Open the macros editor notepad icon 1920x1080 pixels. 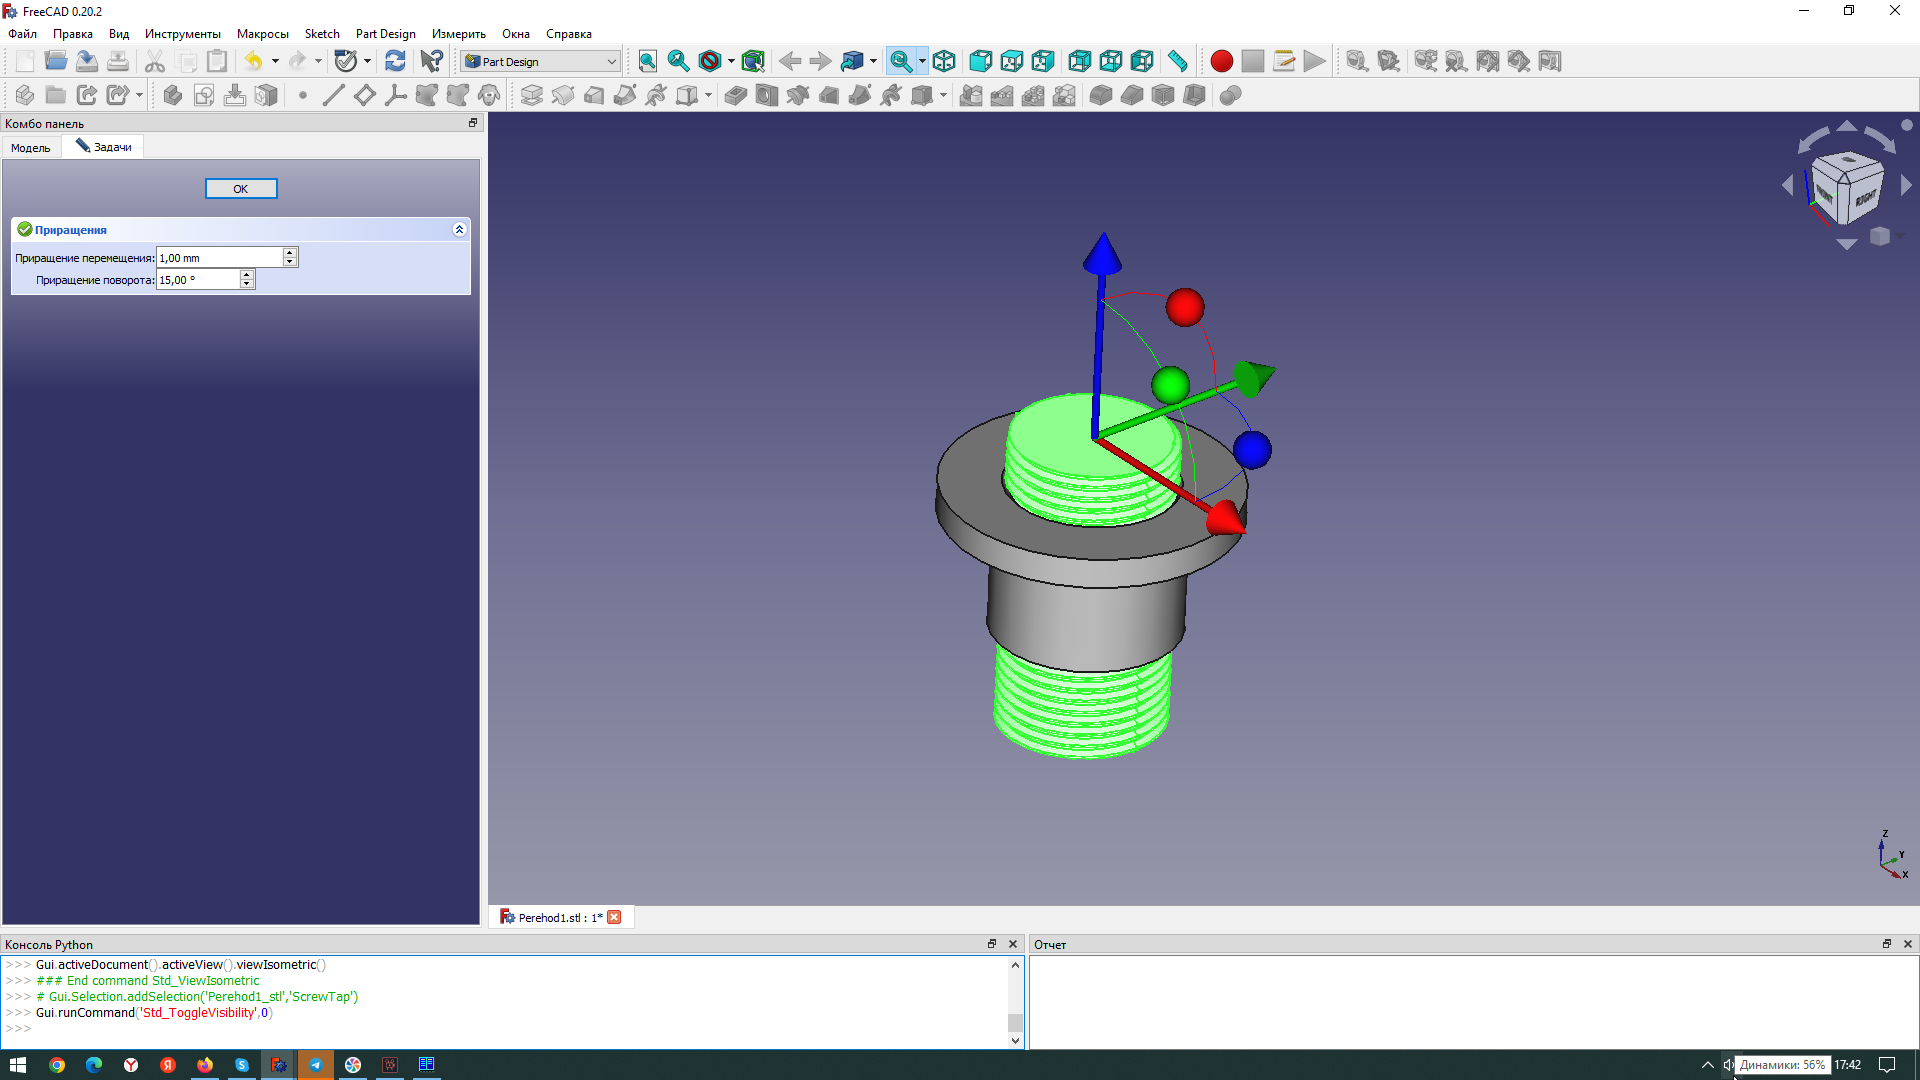1284,61
